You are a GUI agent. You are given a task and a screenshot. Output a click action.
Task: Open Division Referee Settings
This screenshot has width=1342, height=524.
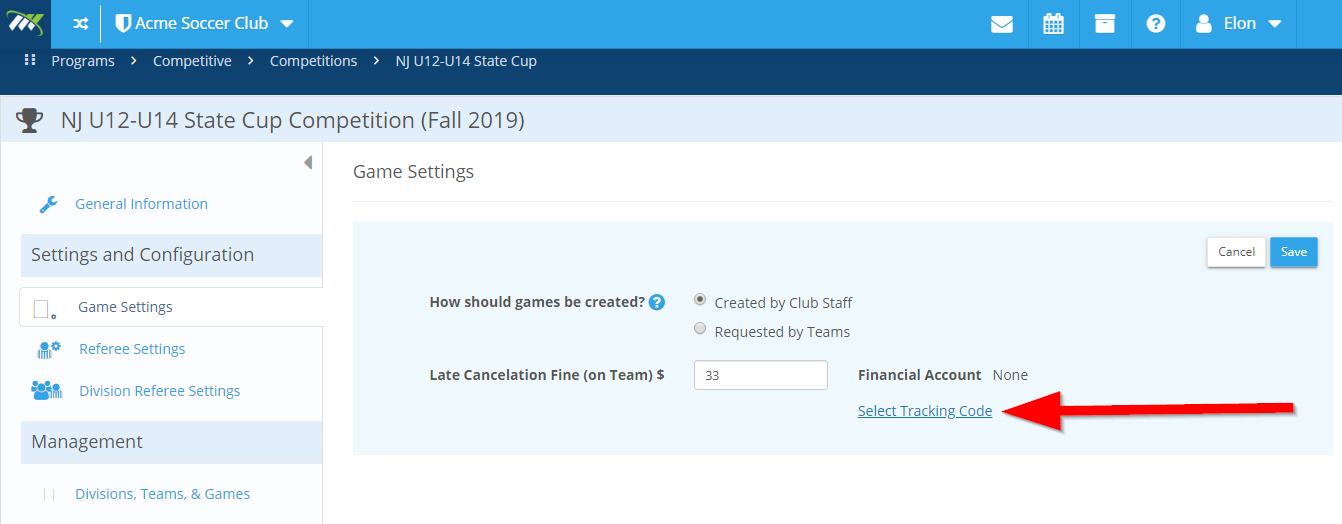pyautogui.click(x=160, y=391)
